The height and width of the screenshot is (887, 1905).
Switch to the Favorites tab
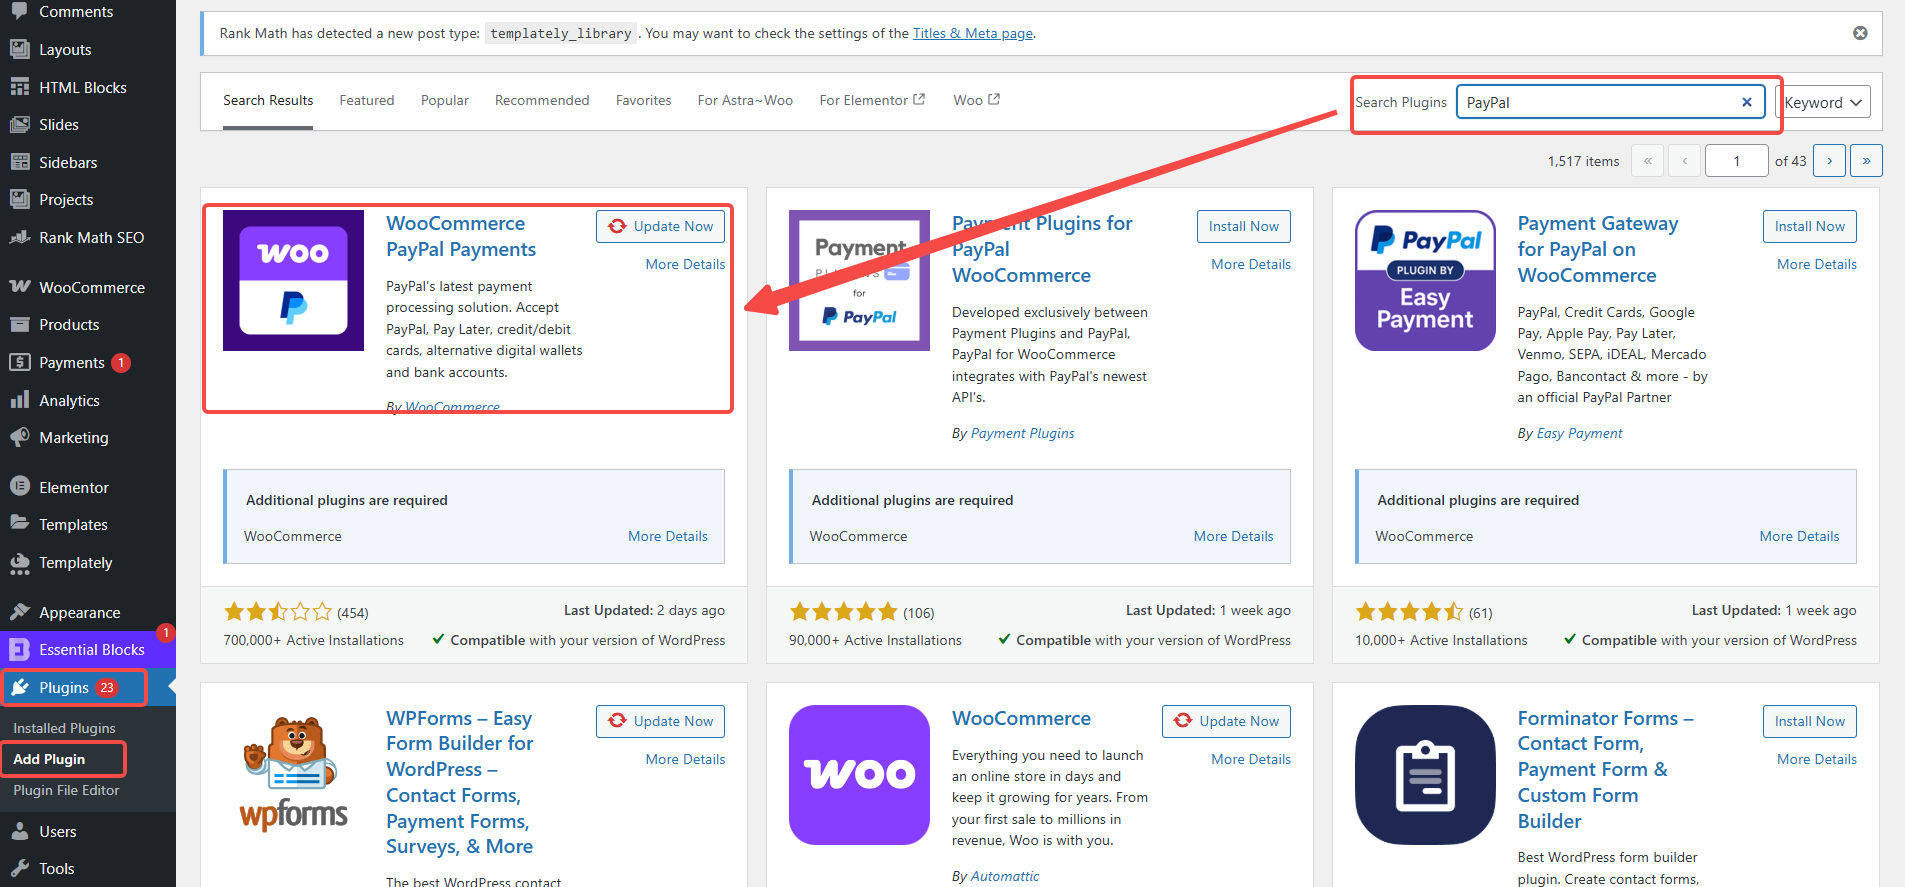point(644,100)
